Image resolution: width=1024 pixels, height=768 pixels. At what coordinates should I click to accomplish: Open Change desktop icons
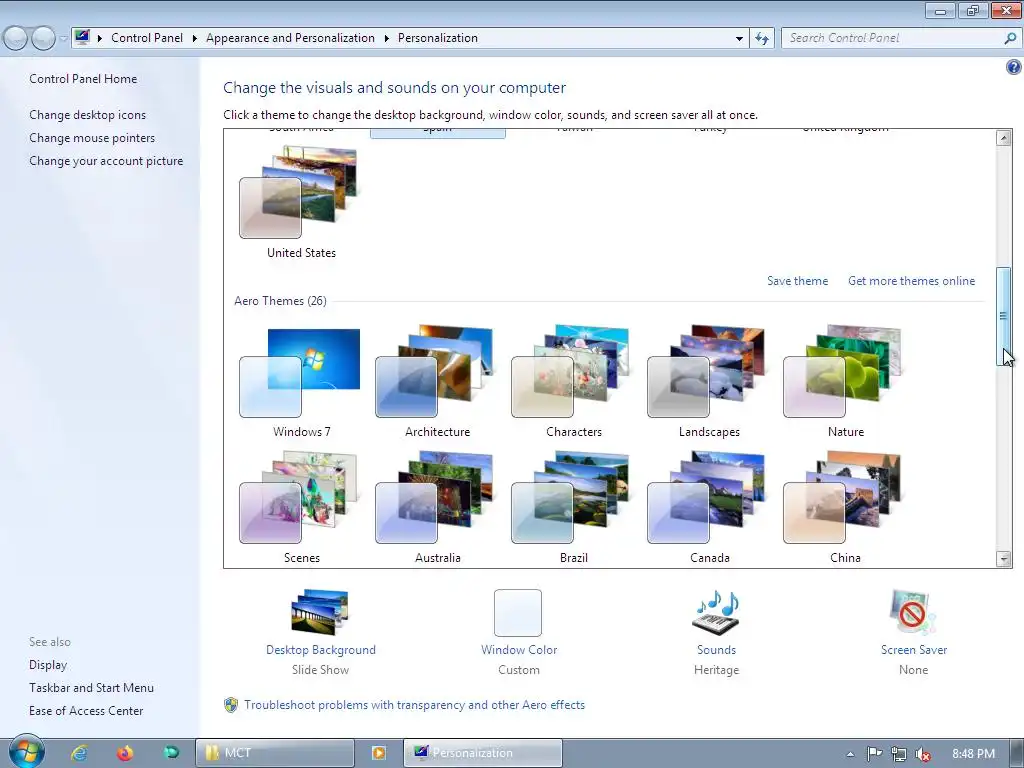coord(88,115)
